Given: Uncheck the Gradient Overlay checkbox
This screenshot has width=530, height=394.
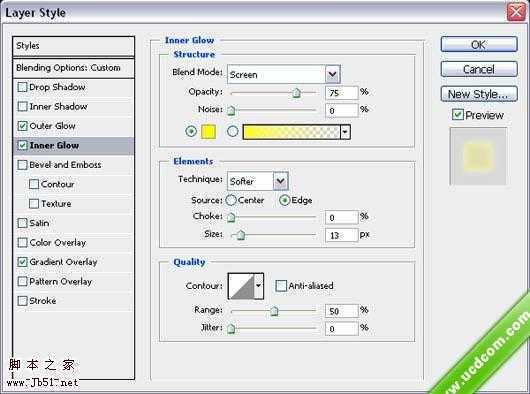Looking at the screenshot, I should [x=22, y=262].
